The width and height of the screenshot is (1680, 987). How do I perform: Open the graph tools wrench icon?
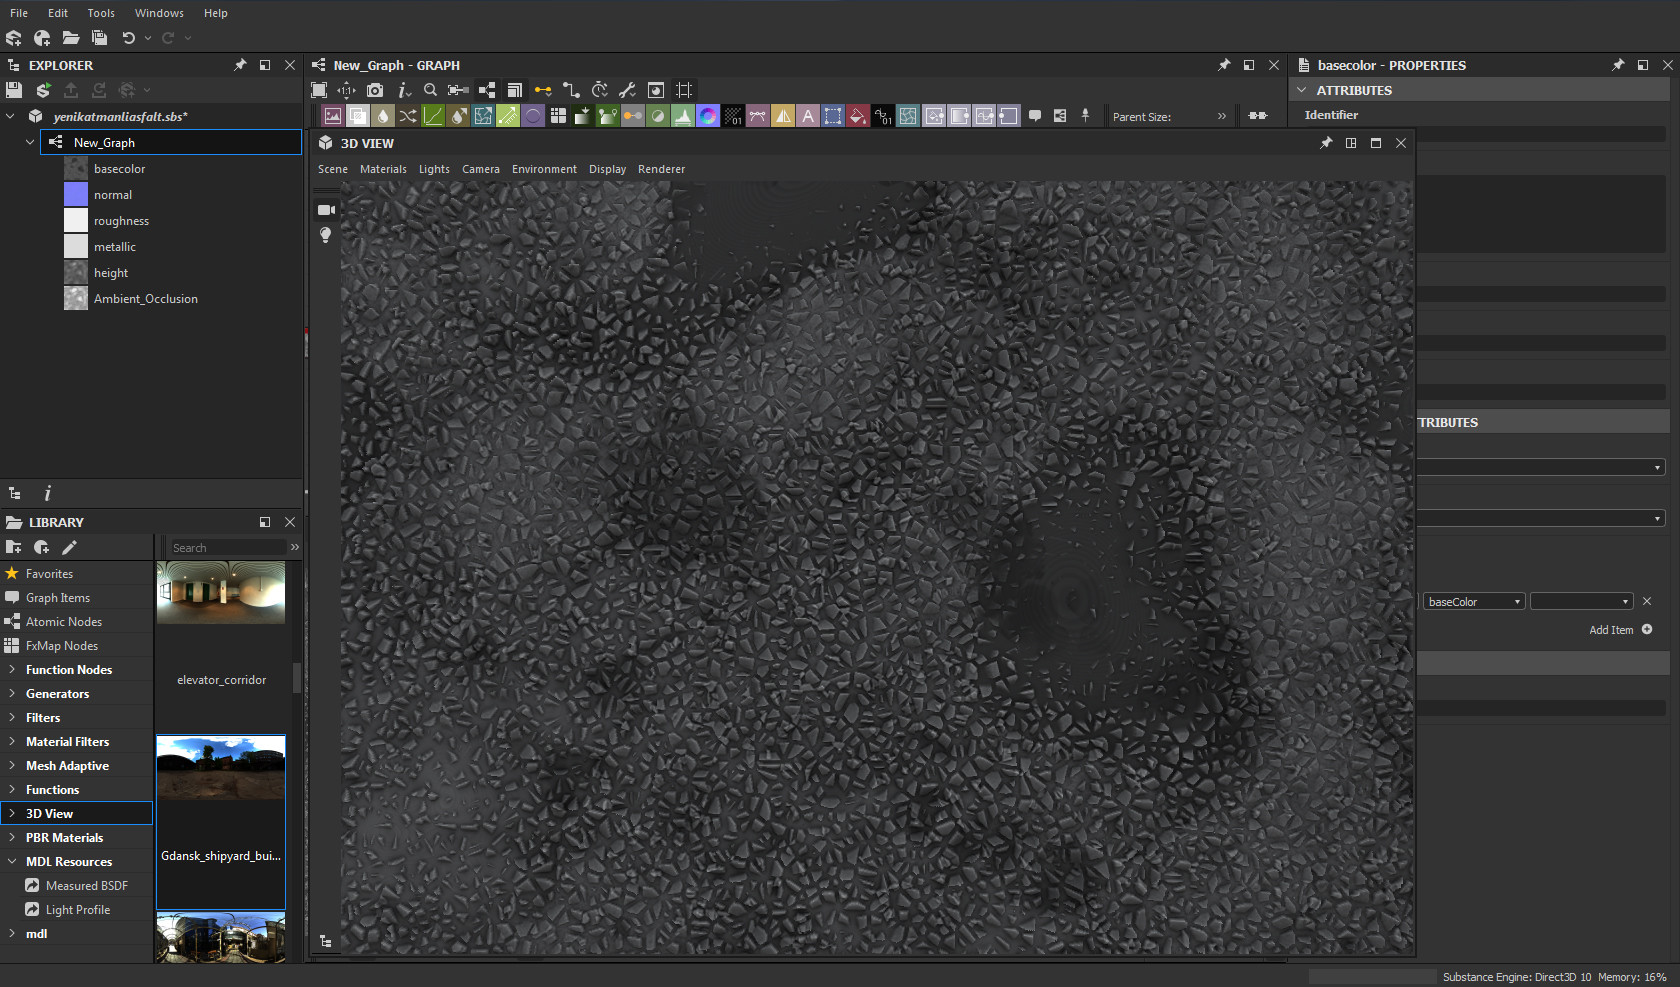[627, 90]
